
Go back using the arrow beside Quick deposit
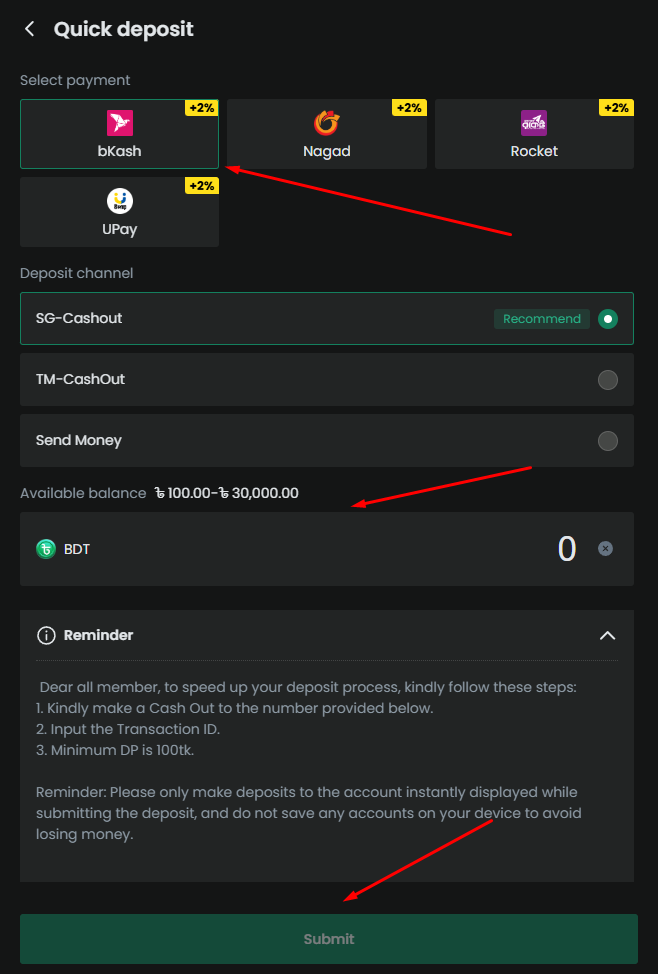click(29, 29)
